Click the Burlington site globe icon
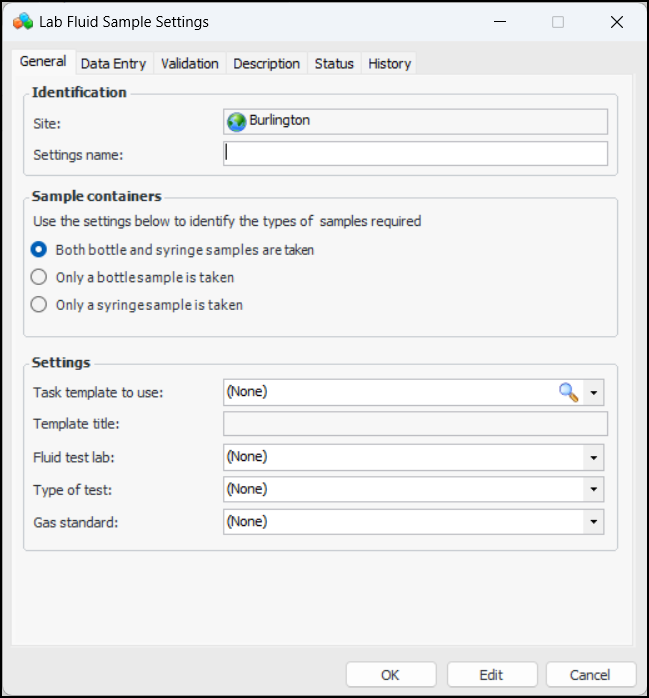The height and width of the screenshot is (698, 649). pos(237,121)
